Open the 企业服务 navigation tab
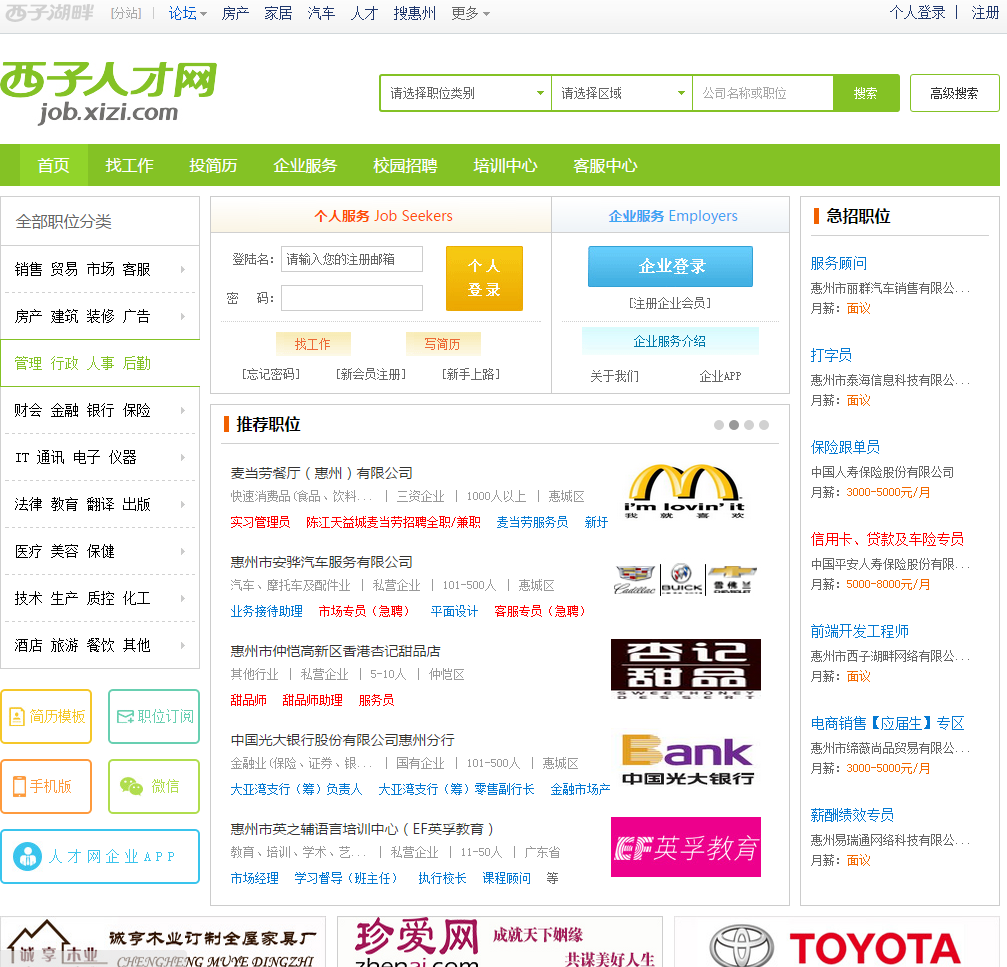The image size is (1007, 967). coord(305,166)
